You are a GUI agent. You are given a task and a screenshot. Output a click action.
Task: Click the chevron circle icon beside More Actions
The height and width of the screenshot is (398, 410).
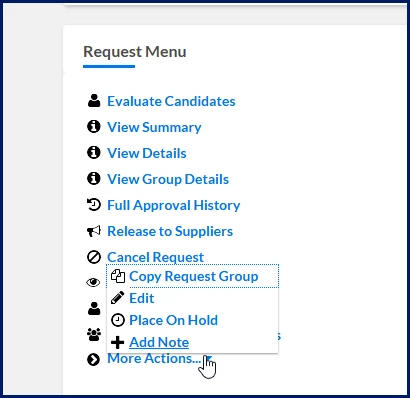94,359
